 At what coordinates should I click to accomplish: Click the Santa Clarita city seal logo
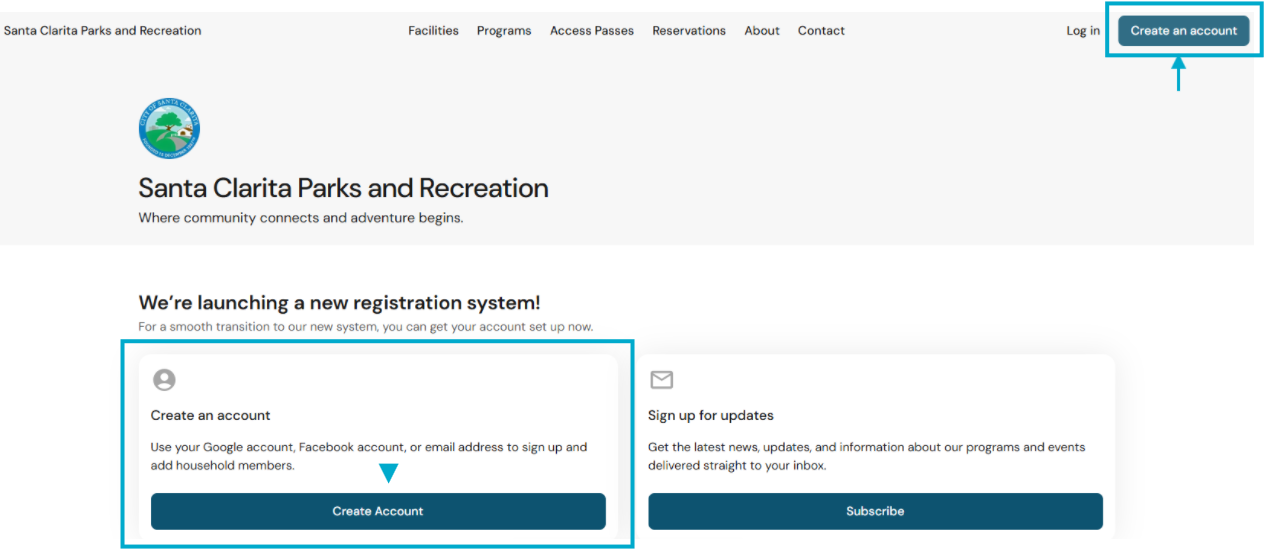(x=169, y=128)
